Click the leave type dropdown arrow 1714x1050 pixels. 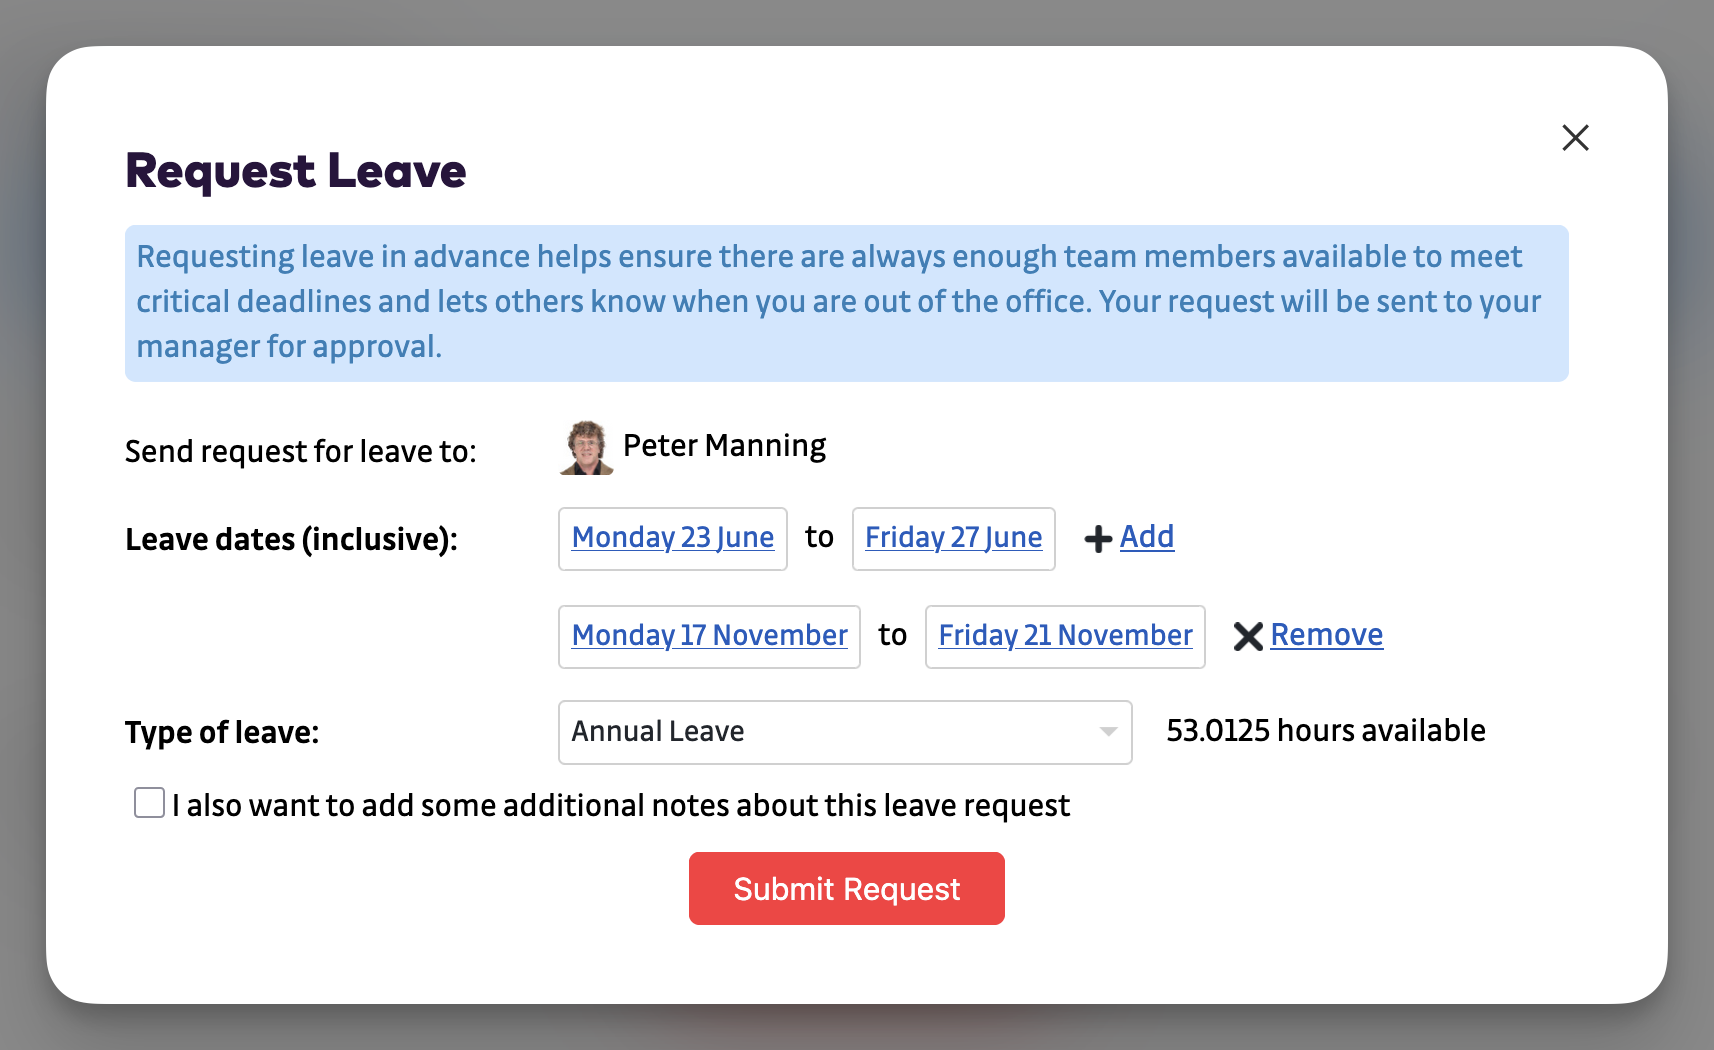(x=1108, y=732)
